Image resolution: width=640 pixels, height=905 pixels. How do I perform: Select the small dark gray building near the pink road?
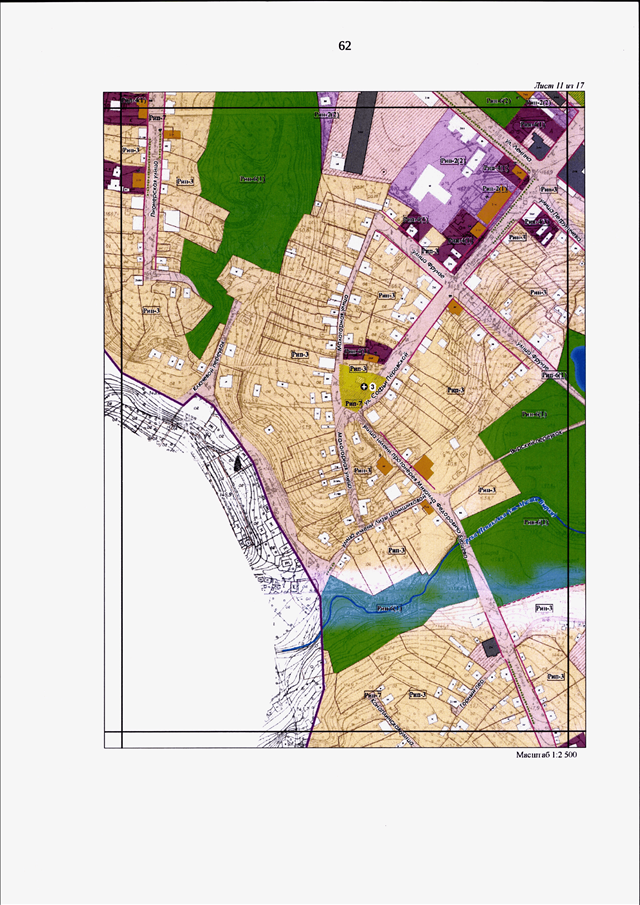coord(491,647)
